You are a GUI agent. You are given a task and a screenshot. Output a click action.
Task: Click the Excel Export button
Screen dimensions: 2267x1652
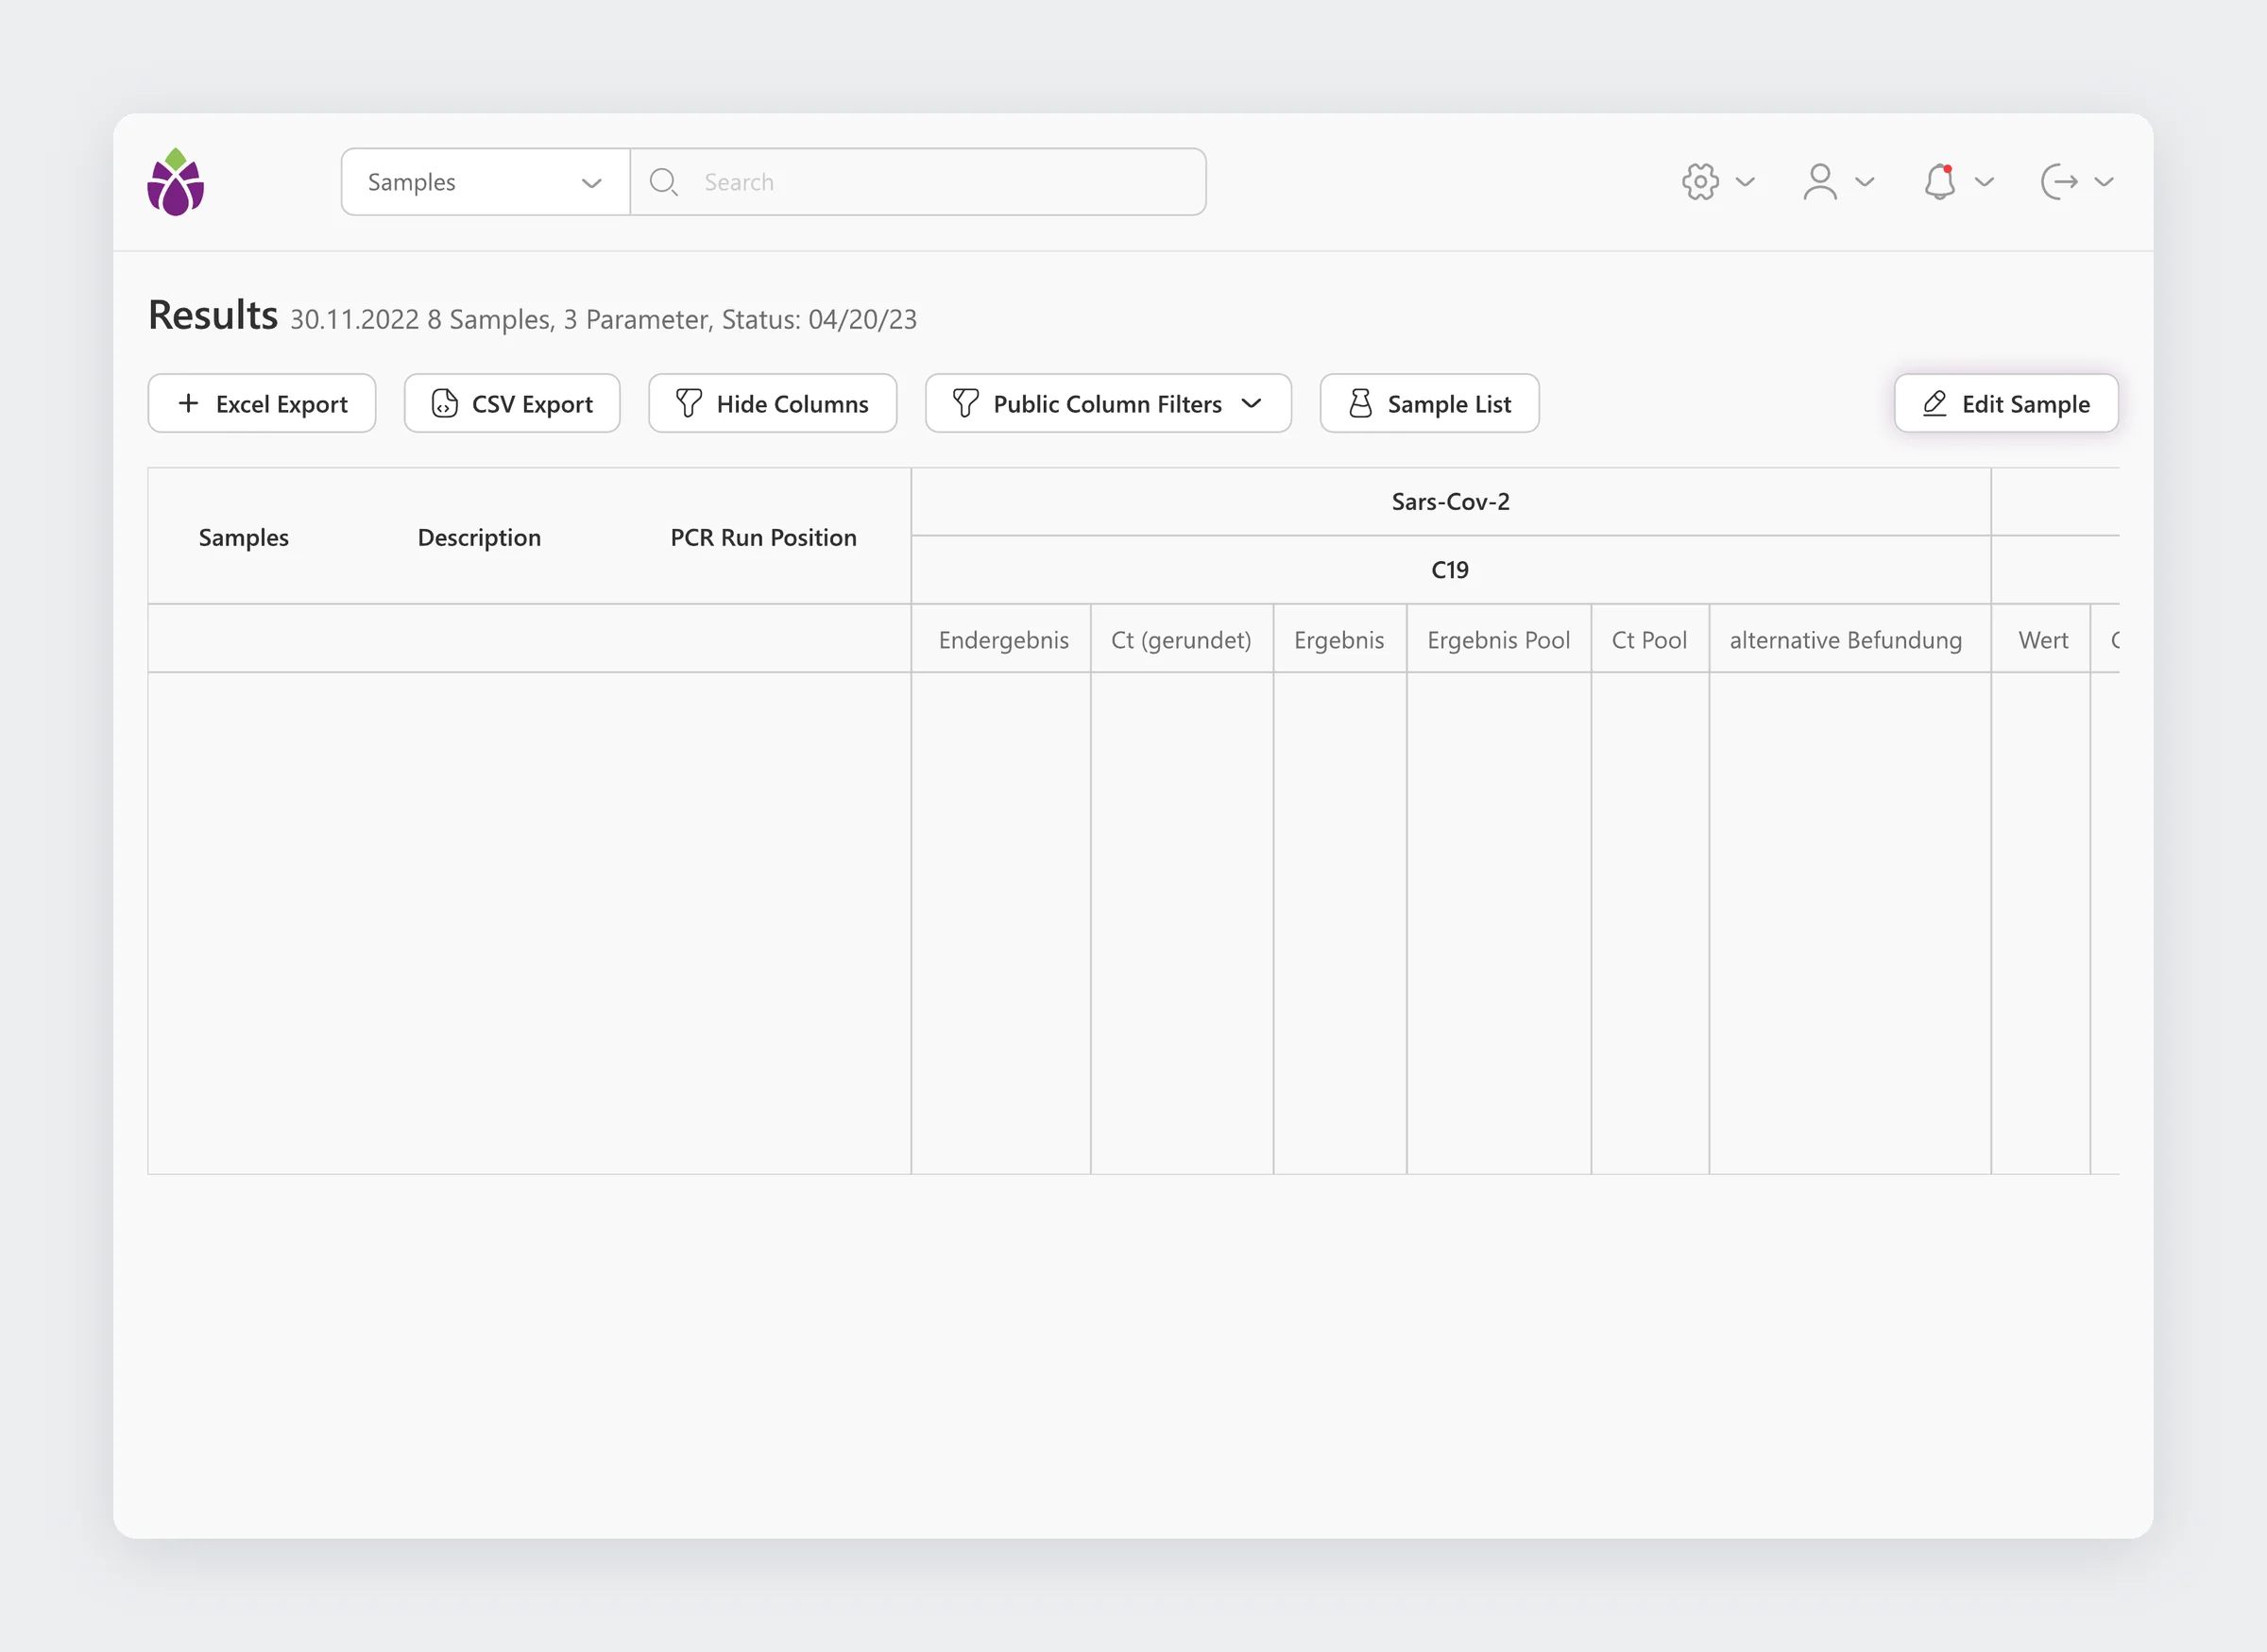click(262, 404)
